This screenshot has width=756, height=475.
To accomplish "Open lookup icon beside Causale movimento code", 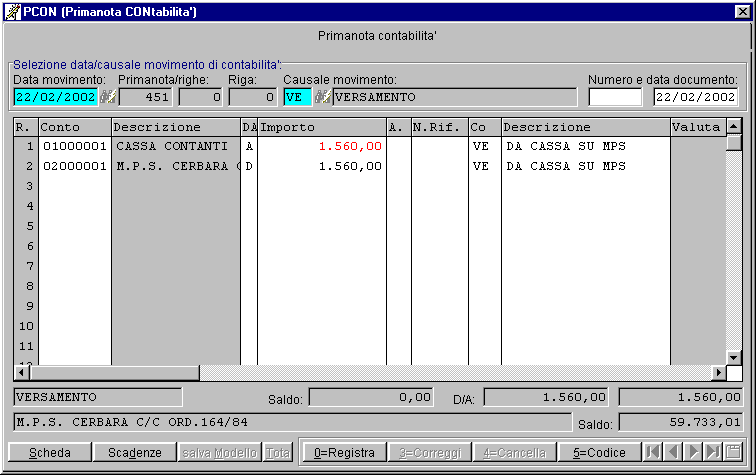I will pyautogui.click(x=322, y=97).
